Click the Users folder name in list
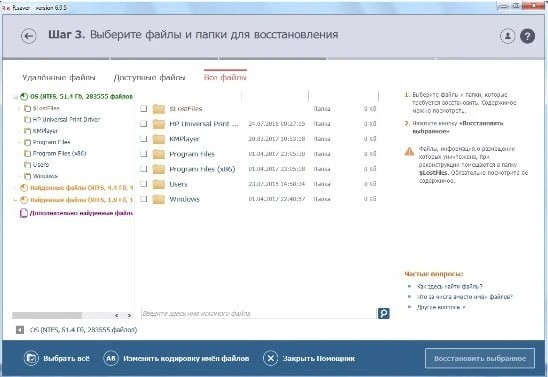 178,184
